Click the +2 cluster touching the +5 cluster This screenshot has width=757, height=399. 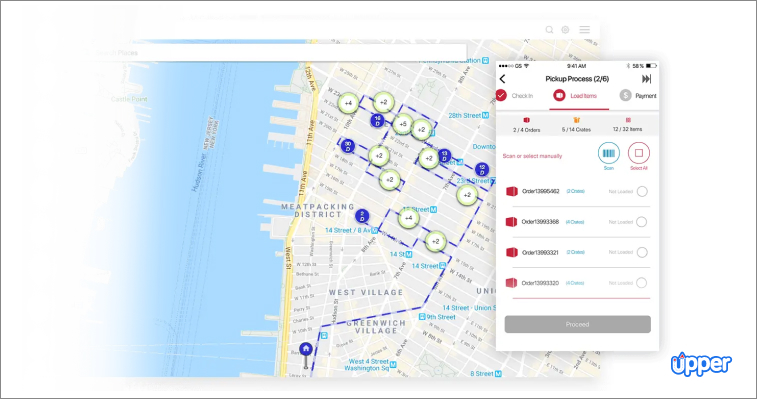[x=421, y=129]
